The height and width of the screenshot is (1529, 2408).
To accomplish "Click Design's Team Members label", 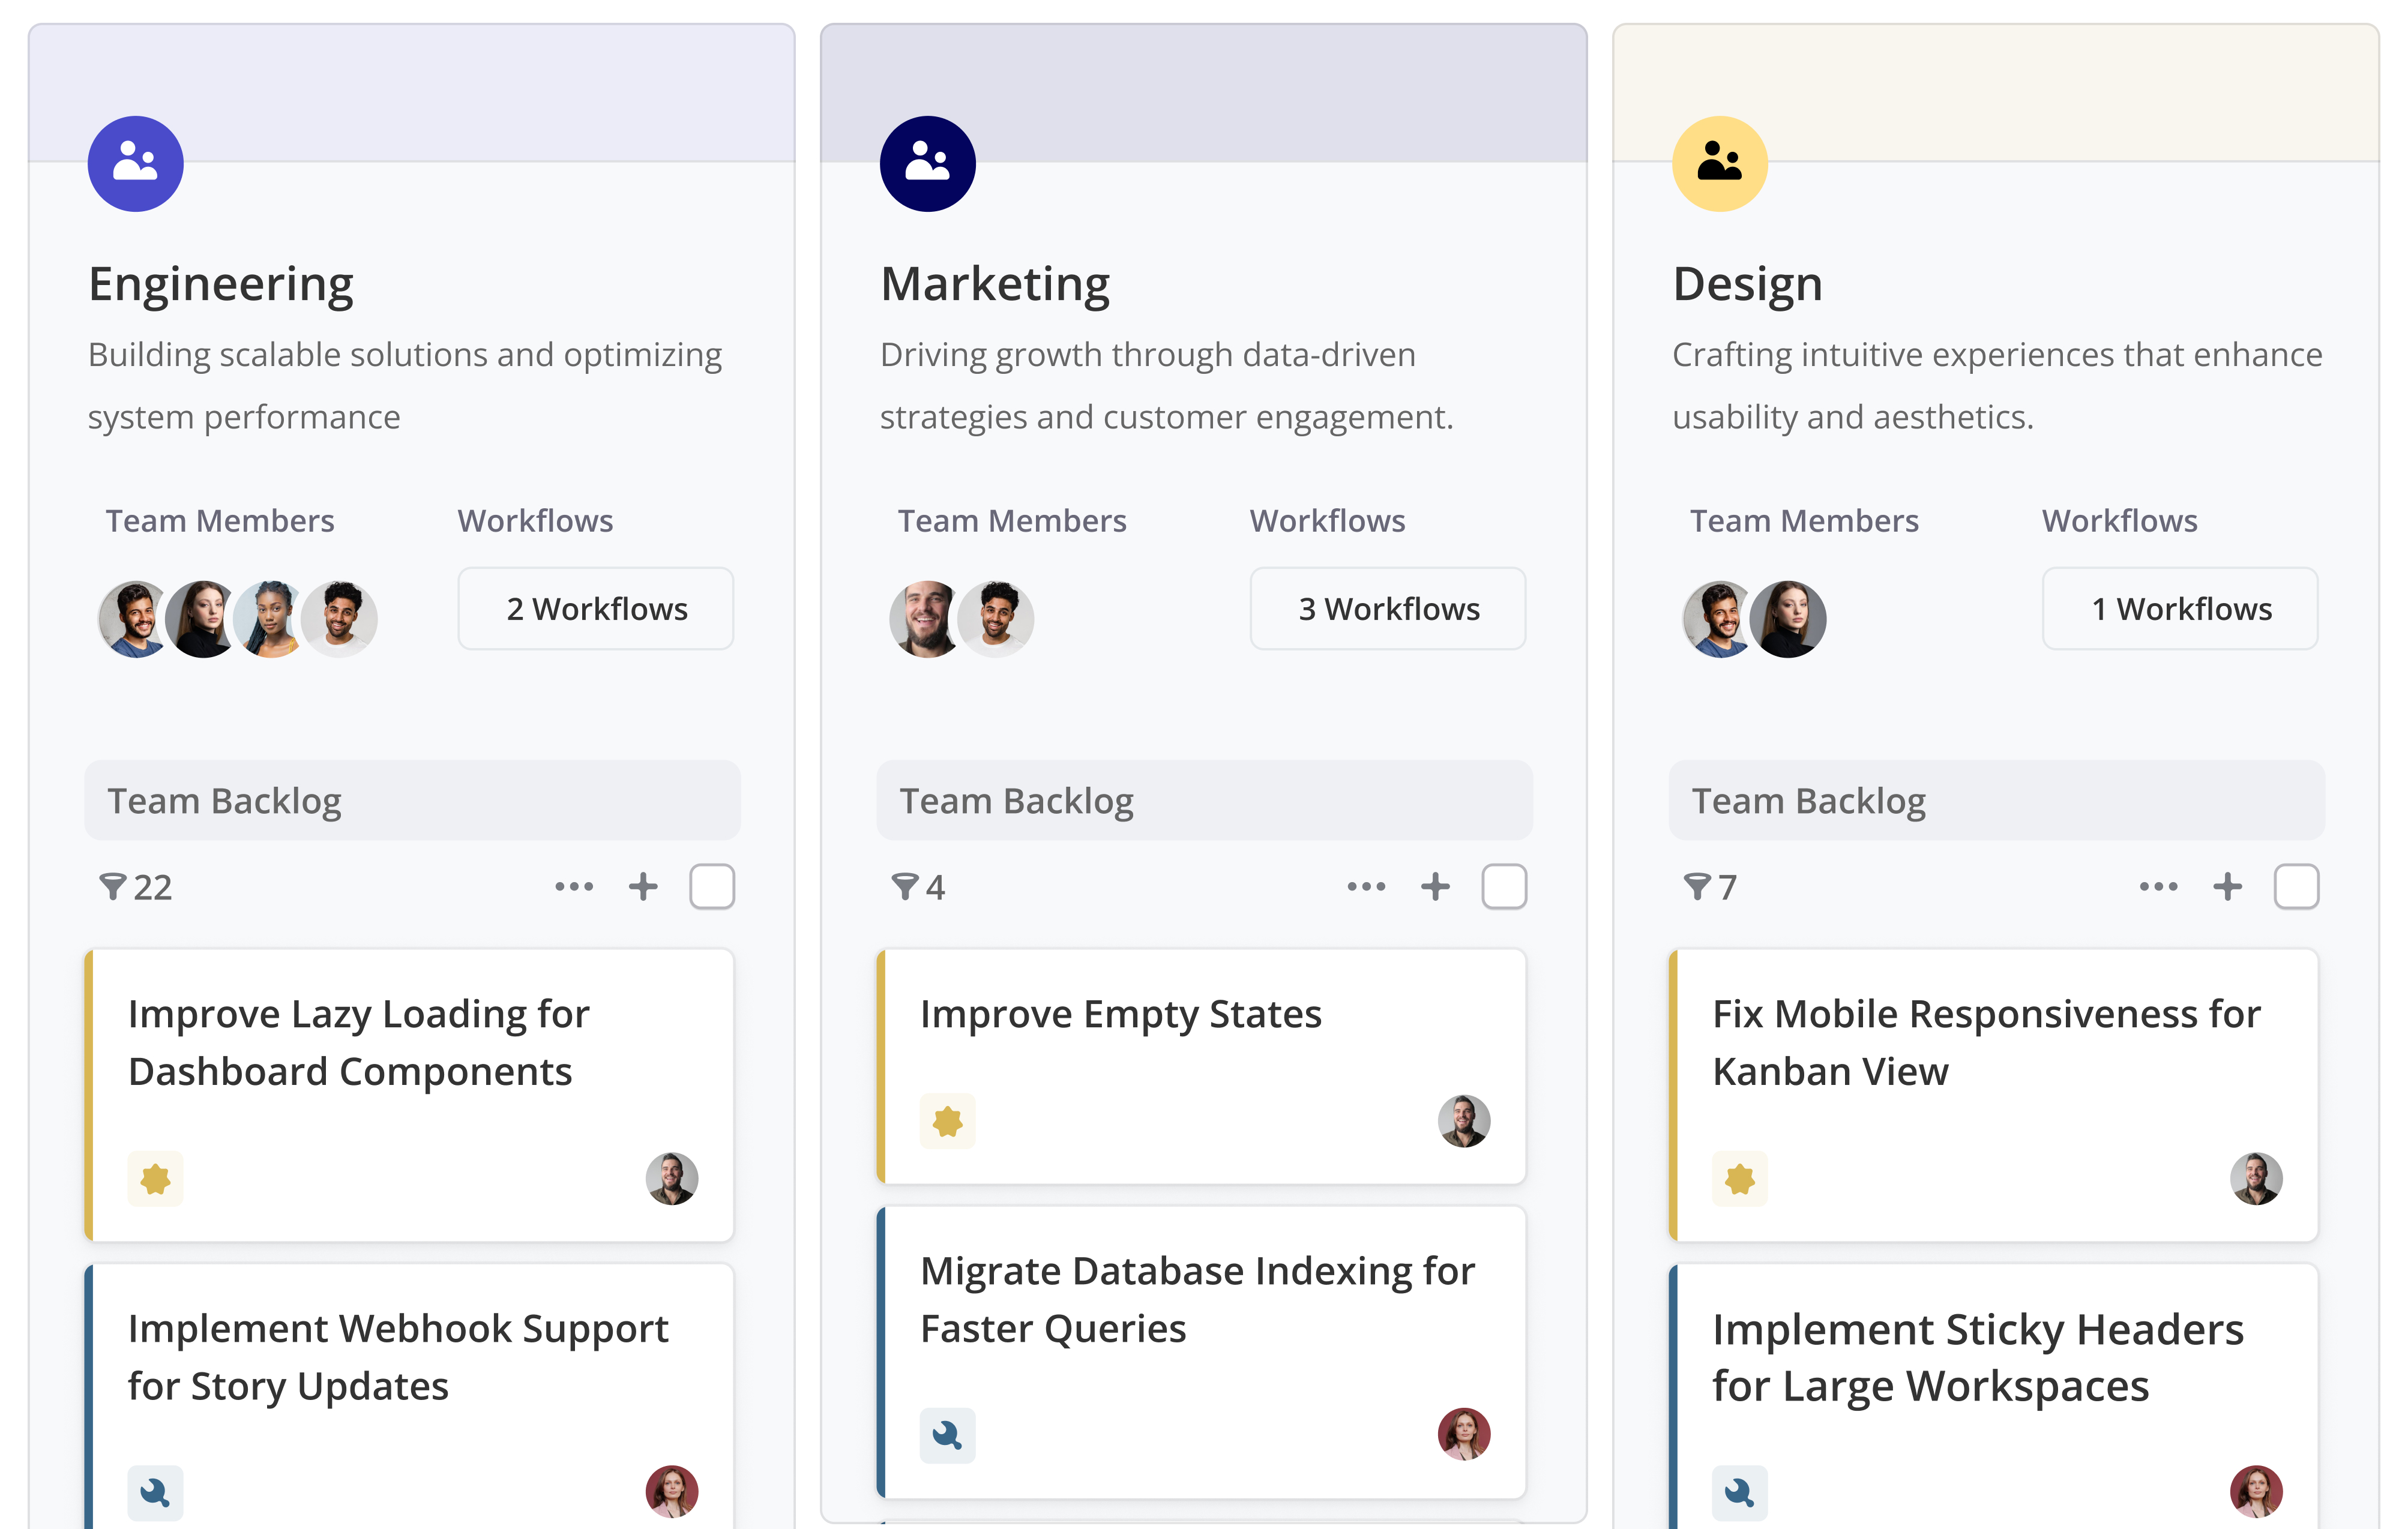I will click(x=1804, y=521).
